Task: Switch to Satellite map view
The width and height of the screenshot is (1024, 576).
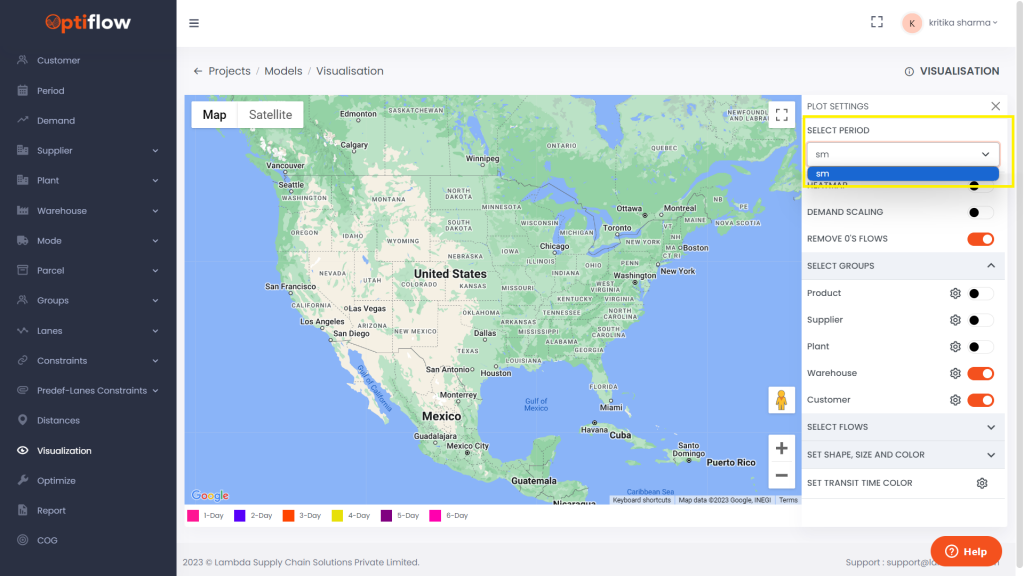Action: pos(270,115)
